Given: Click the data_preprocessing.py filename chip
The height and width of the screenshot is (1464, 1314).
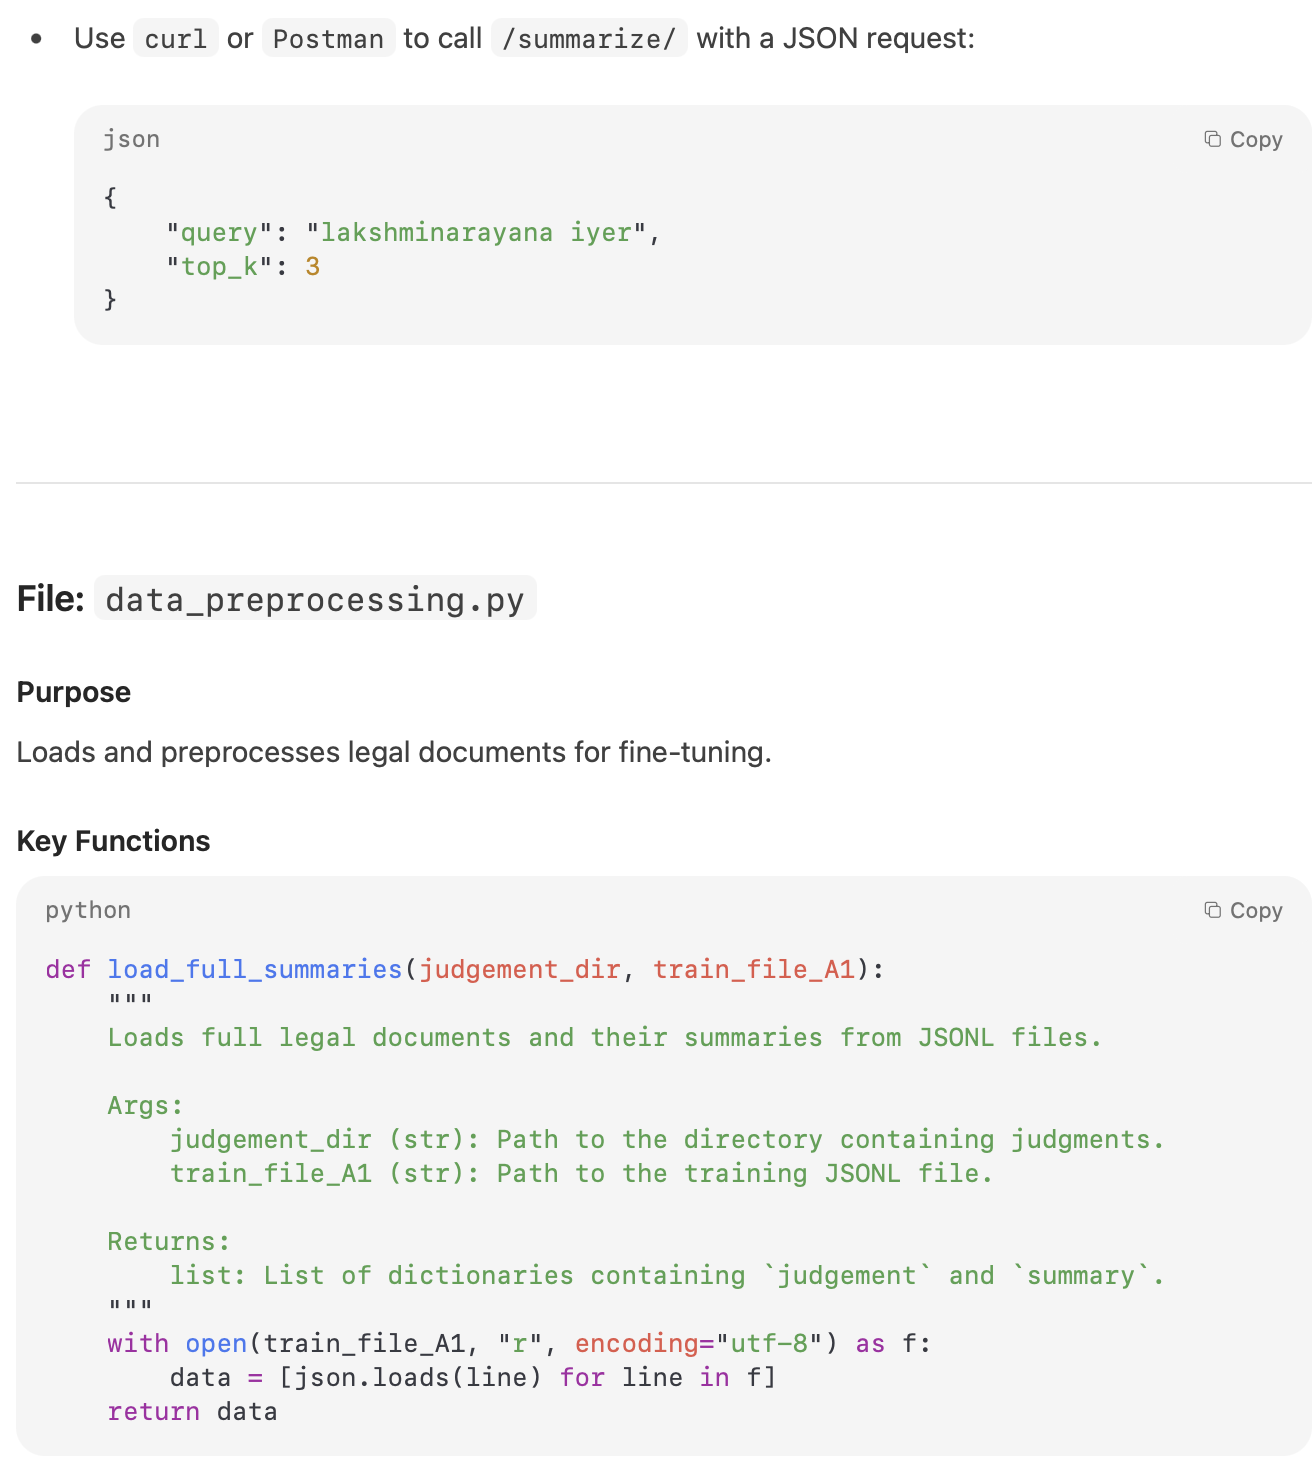Looking at the screenshot, I should pos(313,599).
